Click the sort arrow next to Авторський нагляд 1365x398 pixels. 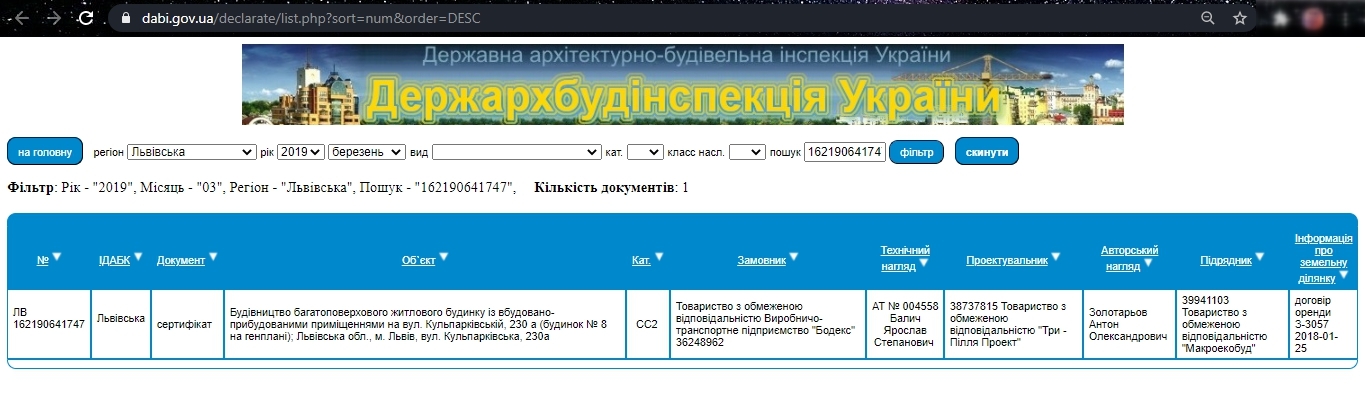click(1147, 264)
